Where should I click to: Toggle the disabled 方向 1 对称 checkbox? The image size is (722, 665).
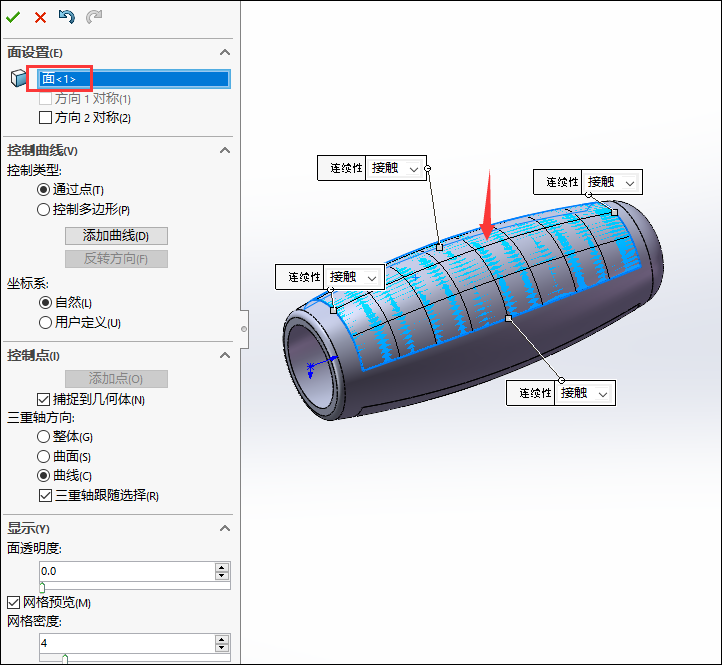point(45,99)
